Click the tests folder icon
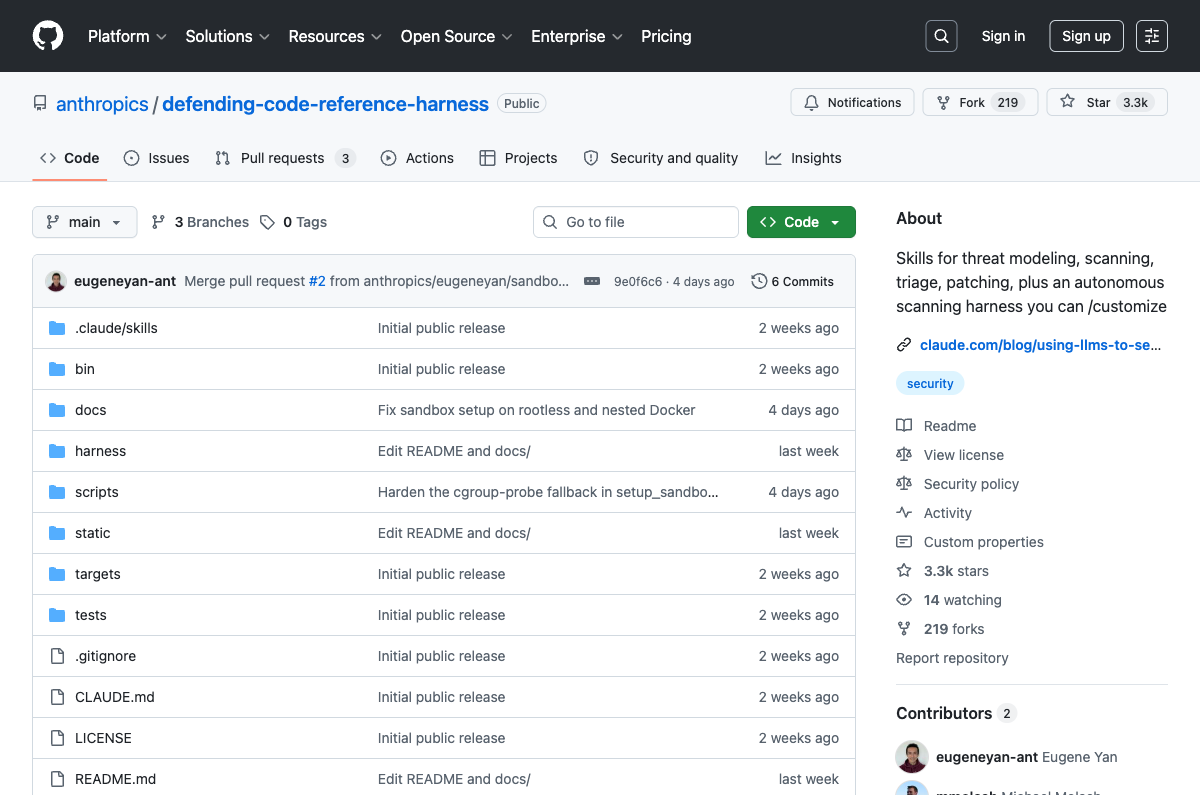 (x=57, y=615)
